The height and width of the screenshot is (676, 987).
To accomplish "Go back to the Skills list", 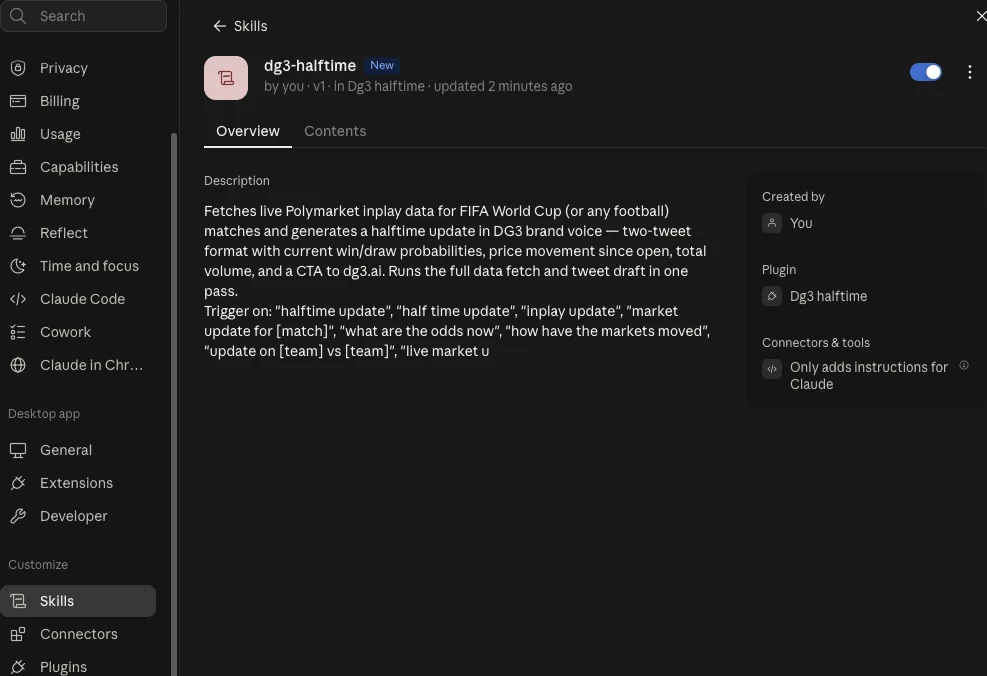I will pyautogui.click(x=240, y=26).
